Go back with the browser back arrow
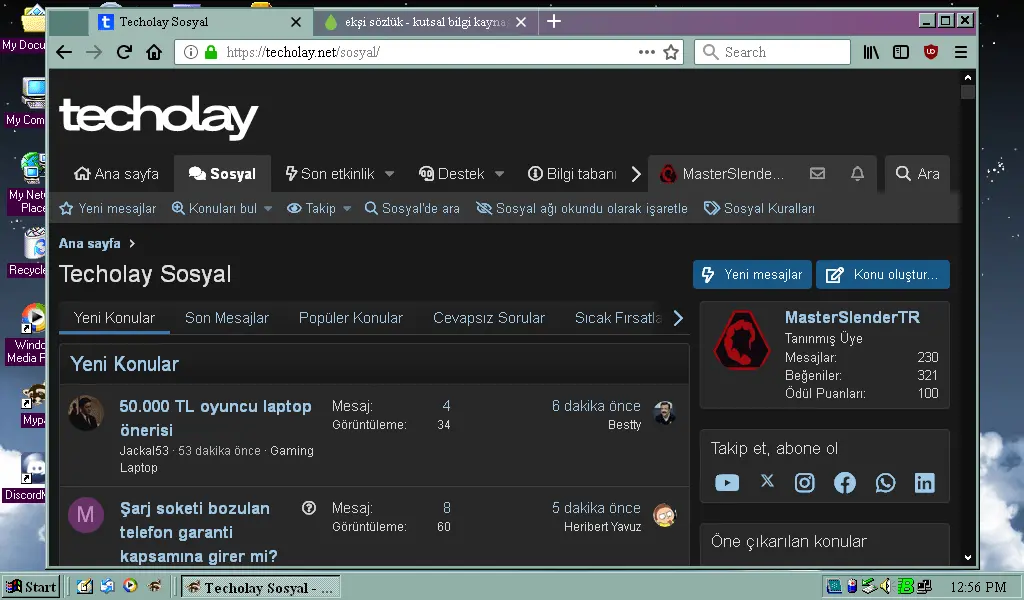Viewport: 1024px width, 600px height. coord(64,52)
